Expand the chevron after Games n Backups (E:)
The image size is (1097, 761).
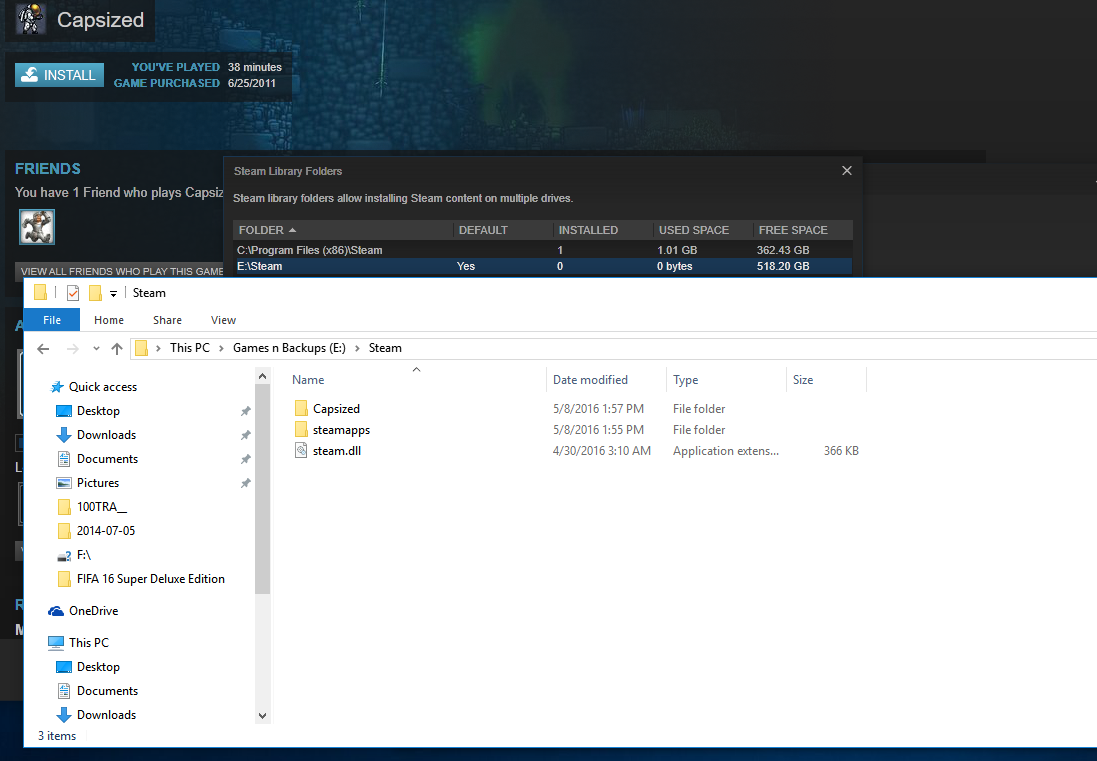point(358,348)
